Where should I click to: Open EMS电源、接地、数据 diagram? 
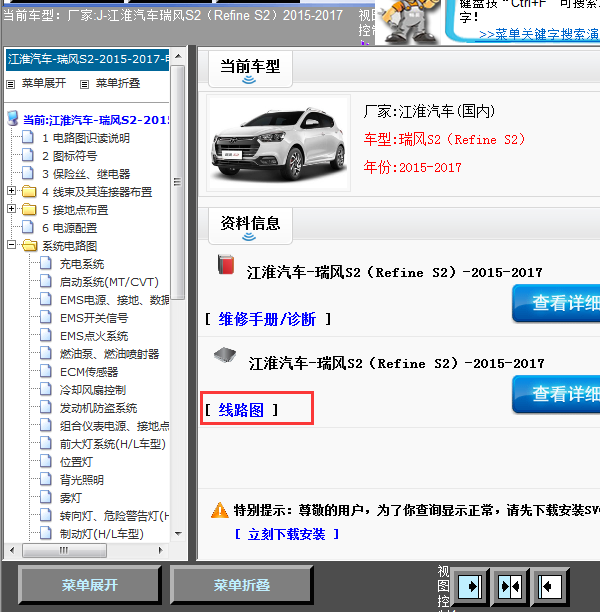(x=114, y=300)
